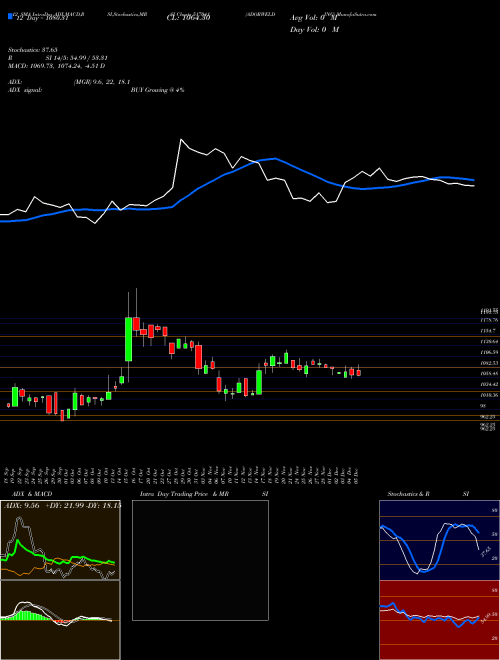Click the 1018.36 price axis label
500x660 pixels.
[x=489, y=395]
